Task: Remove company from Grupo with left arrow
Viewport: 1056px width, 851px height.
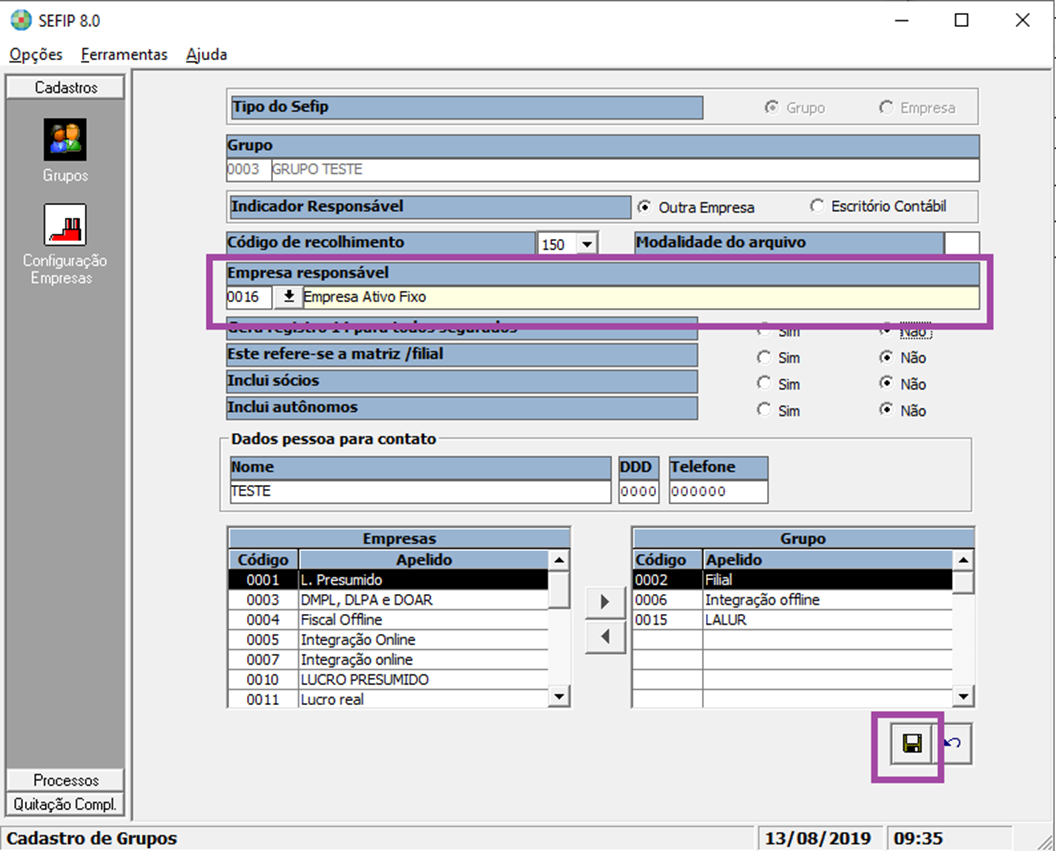Action: click(x=605, y=636)
